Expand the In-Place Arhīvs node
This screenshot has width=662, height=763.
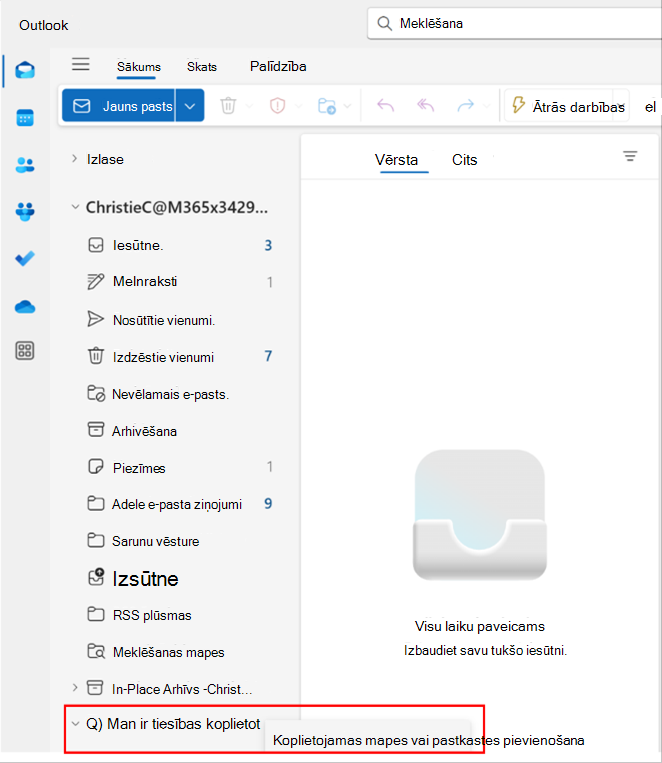click(74, 688)
